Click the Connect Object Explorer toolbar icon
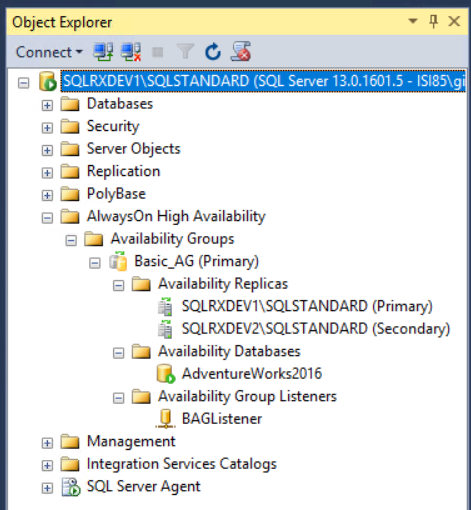 (x=103, y=52)
